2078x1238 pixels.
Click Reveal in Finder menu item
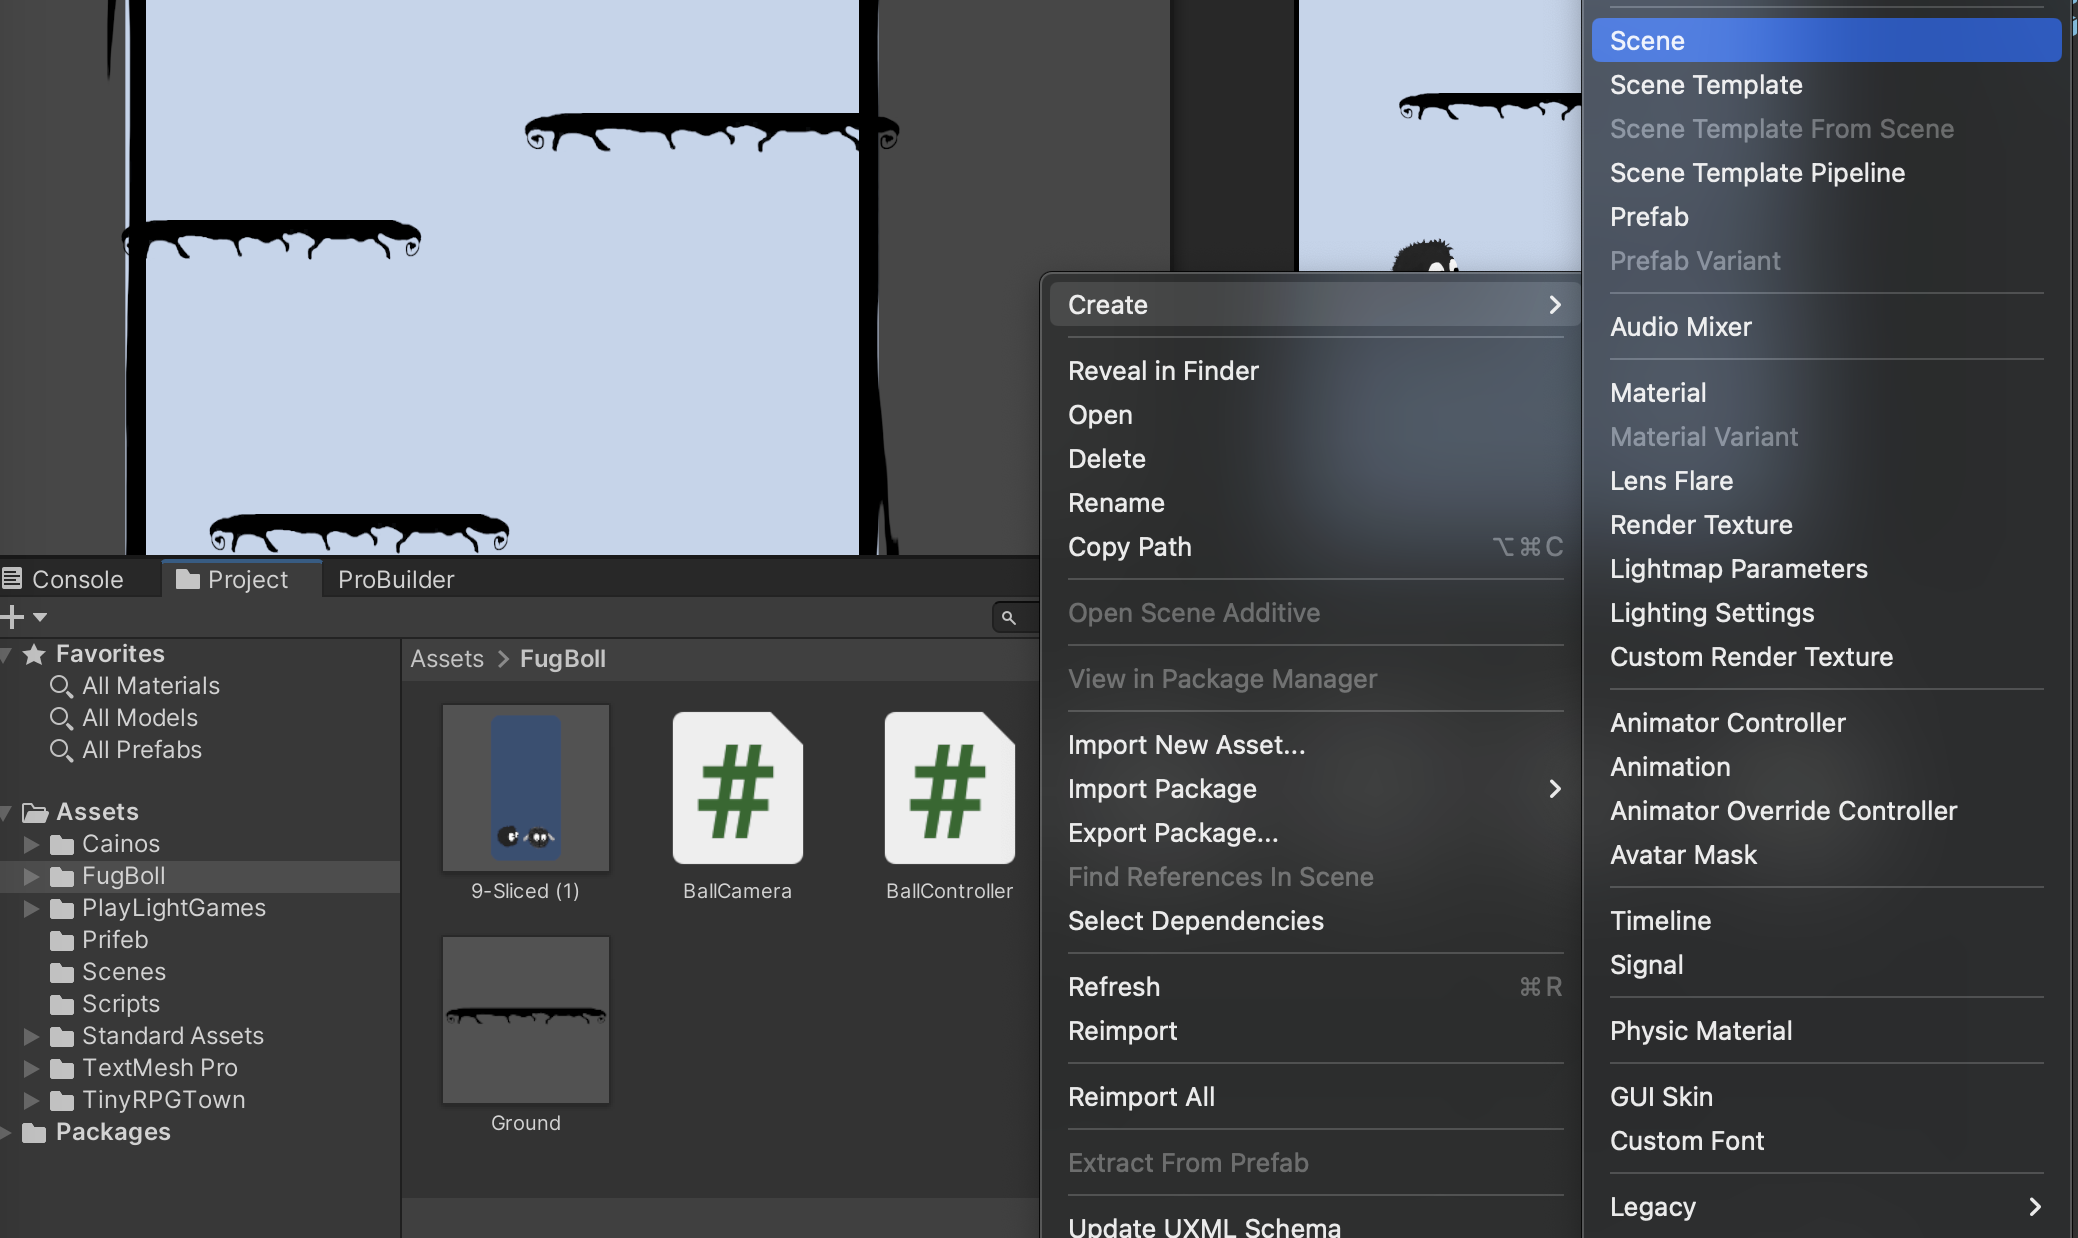(x=1162, y=371)
